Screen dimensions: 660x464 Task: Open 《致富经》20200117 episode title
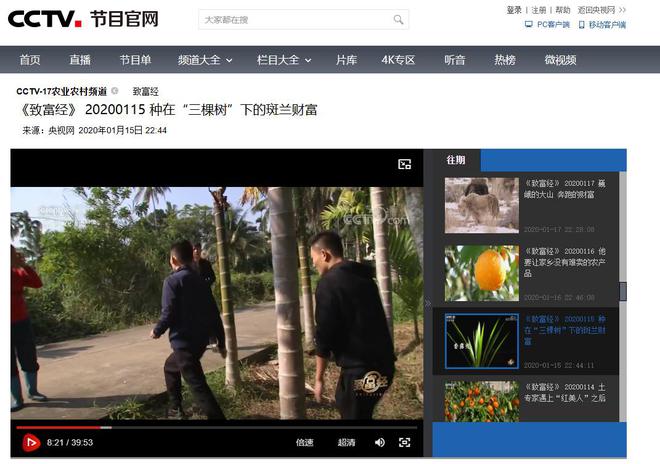tap(564, 189)
